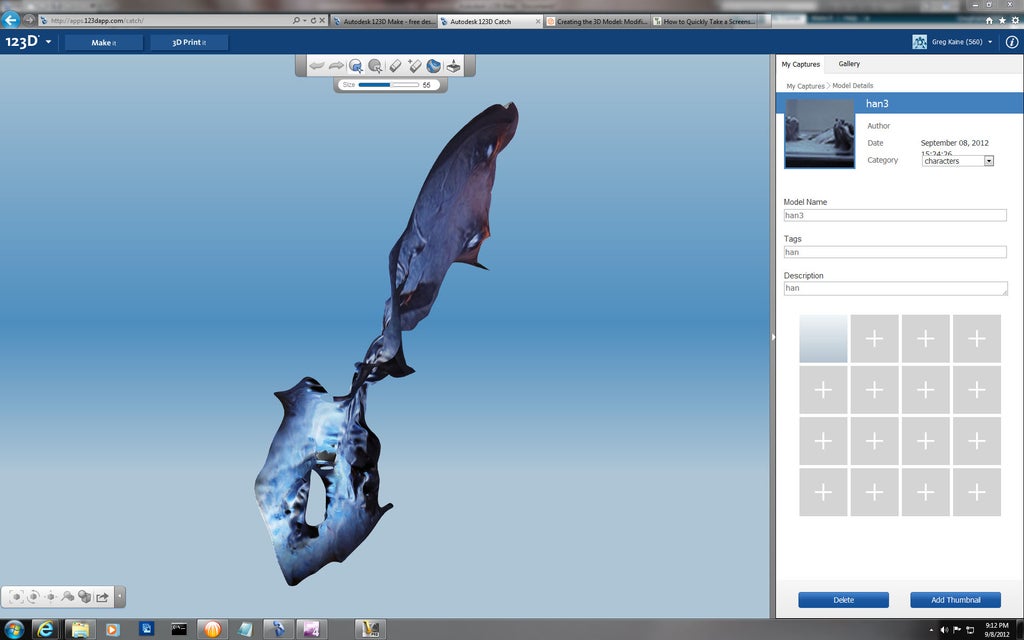Screen dimensions: 1024x640
Task: Open the file explorer folder on the taskbar
Action: pyautogui.click(x=80, y=630)
